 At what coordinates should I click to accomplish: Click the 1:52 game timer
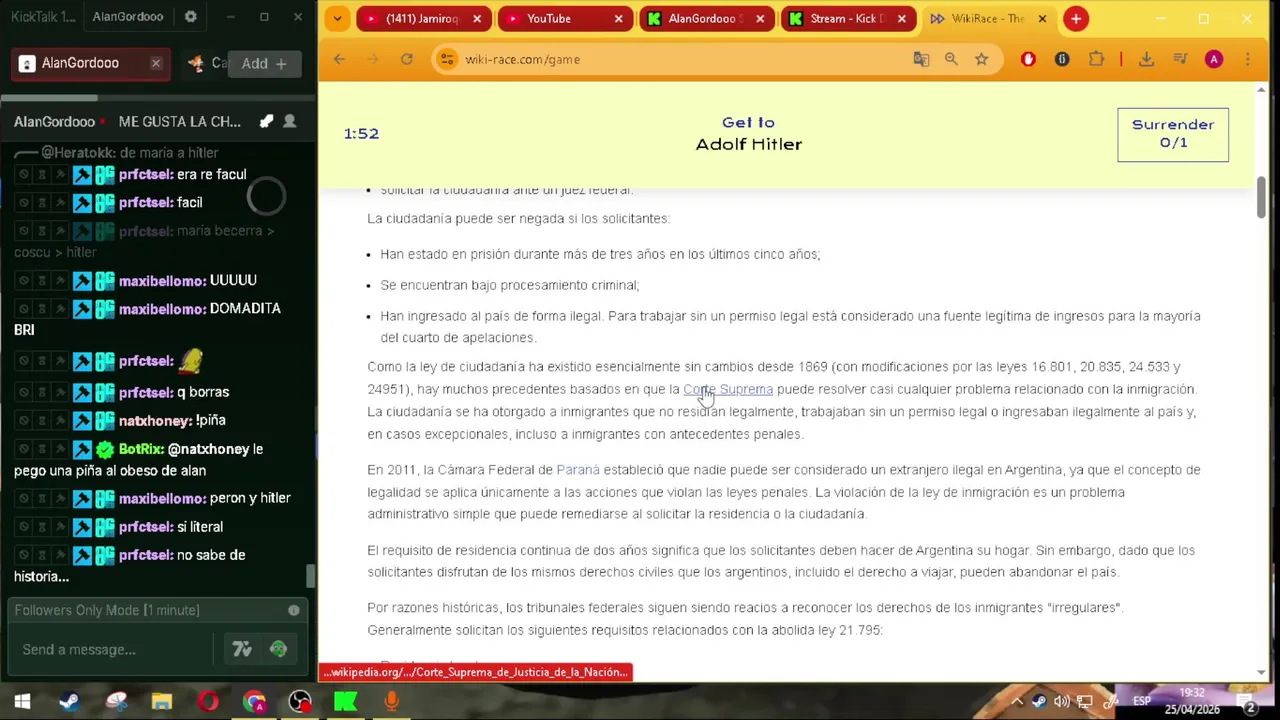pos(361,134)
